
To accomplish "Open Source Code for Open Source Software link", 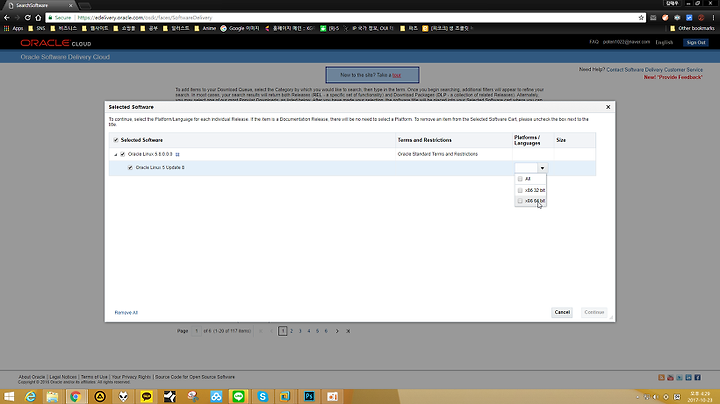I will click(x=195, y=377).
